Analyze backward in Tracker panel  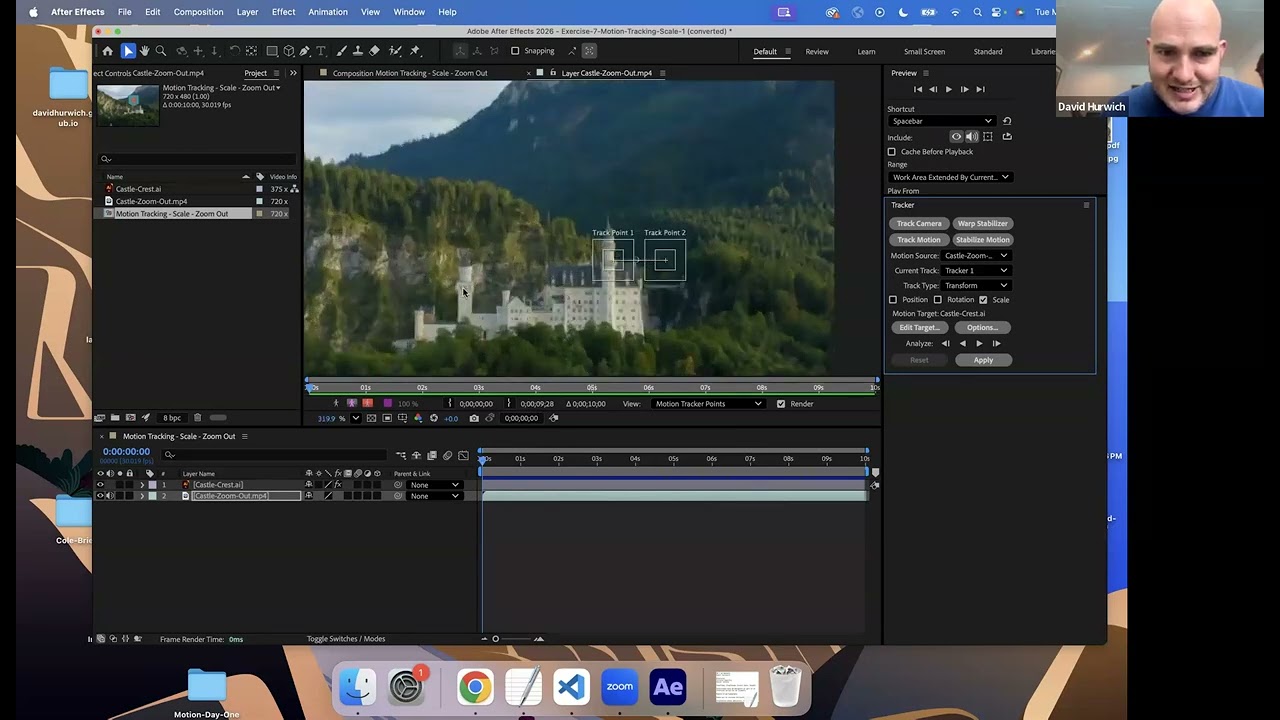pyautogui.click(x=963, y=344)
